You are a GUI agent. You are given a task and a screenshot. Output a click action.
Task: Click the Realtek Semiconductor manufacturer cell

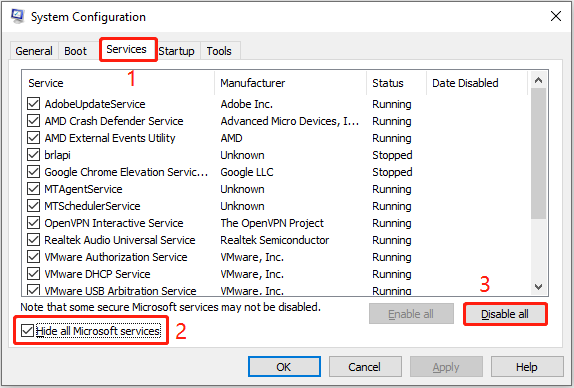click(x=275, y=240)
